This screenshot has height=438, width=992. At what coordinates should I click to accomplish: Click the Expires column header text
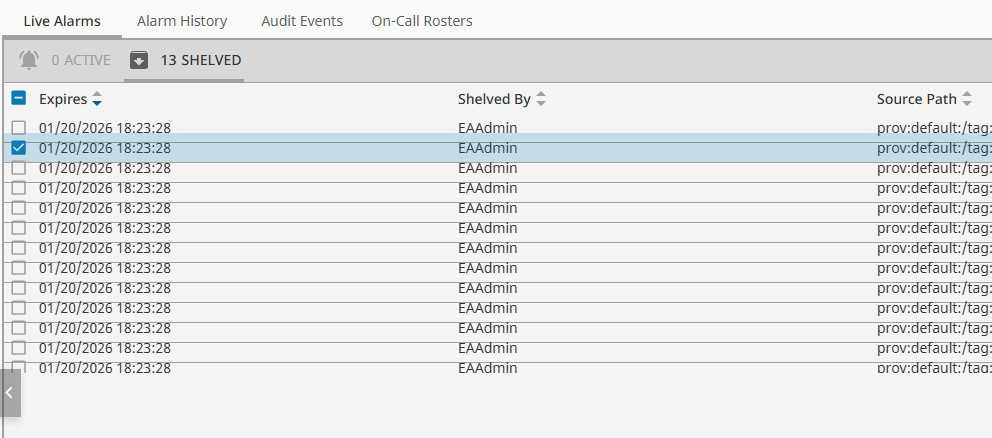[x=62, y=99]
